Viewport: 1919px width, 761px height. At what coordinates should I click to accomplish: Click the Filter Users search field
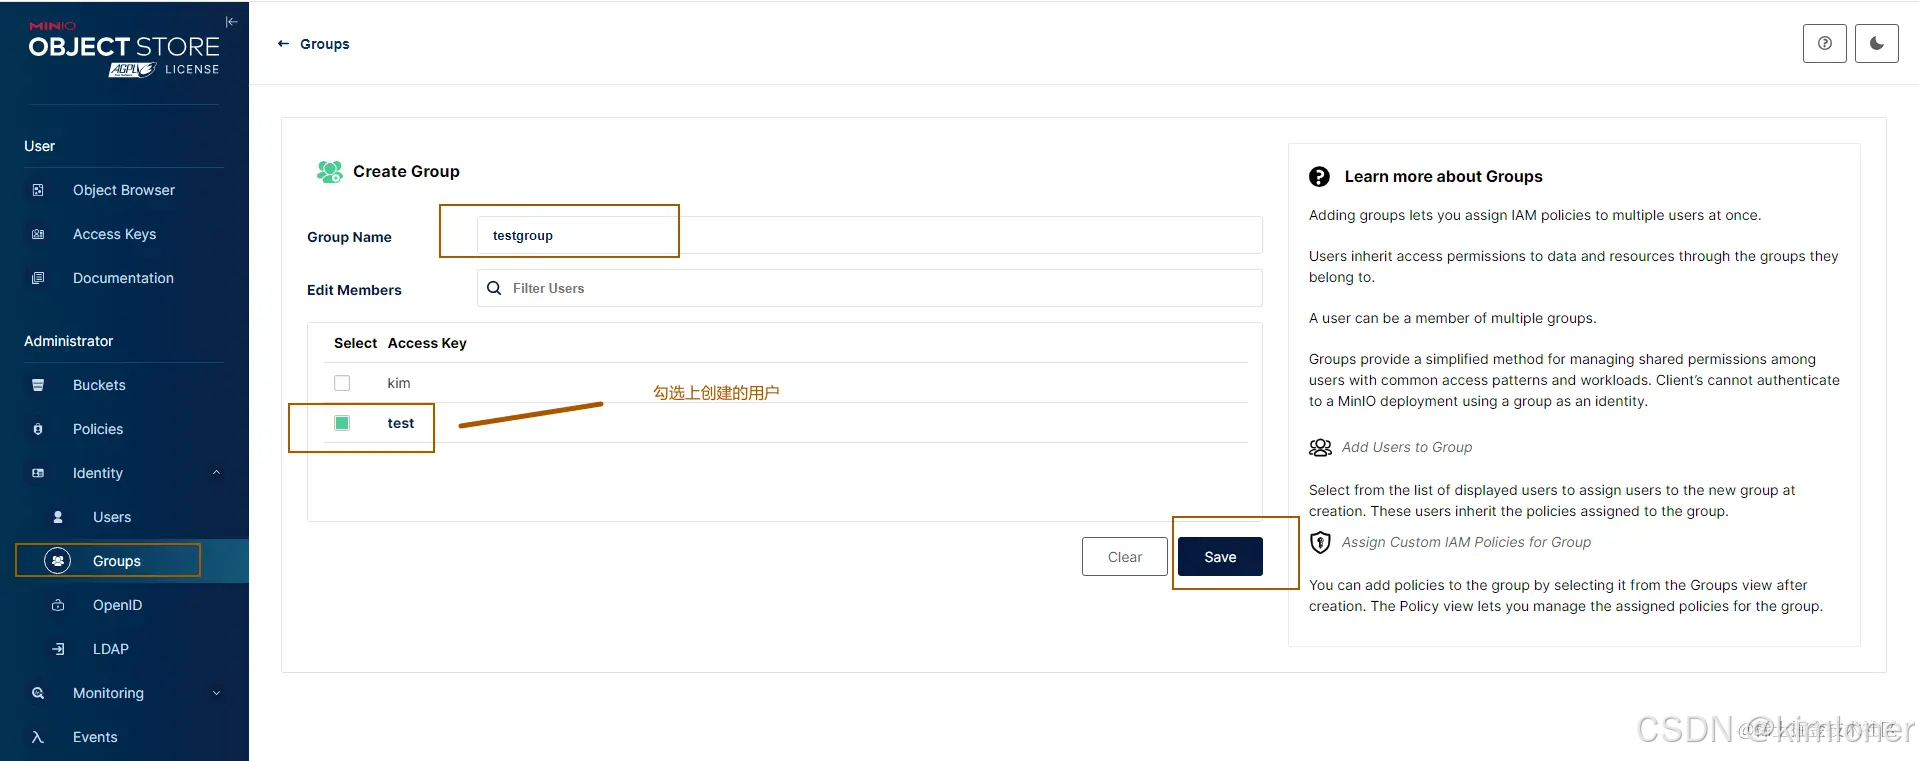click(869, 288)
